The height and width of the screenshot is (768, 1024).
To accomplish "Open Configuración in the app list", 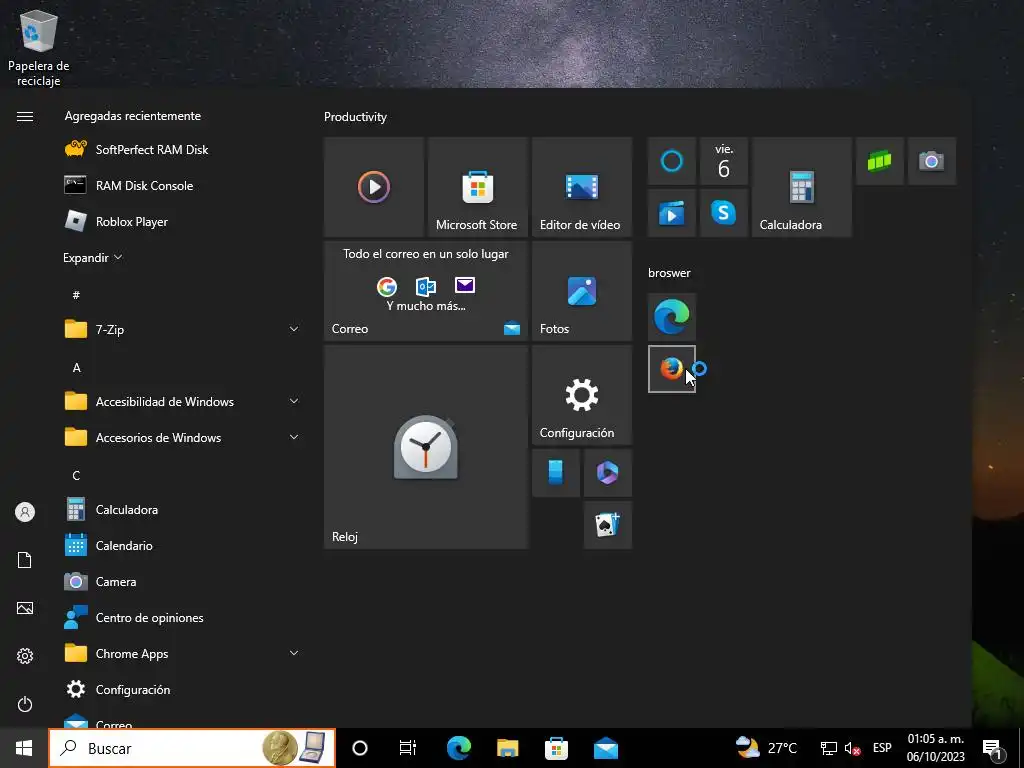I will [183, 690].
